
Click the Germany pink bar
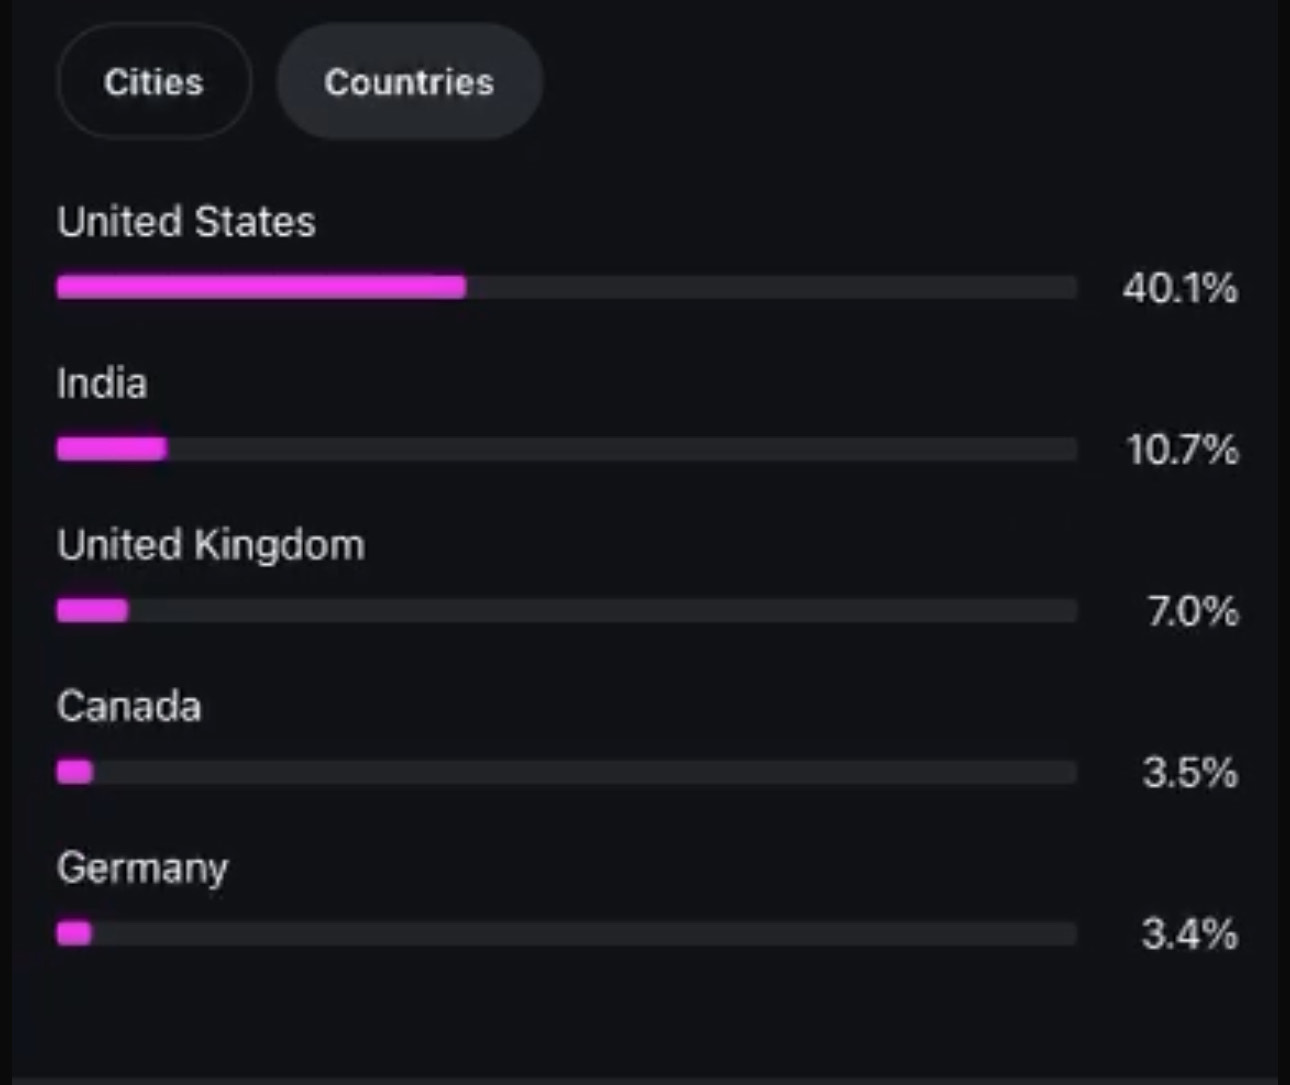[74, 934]
